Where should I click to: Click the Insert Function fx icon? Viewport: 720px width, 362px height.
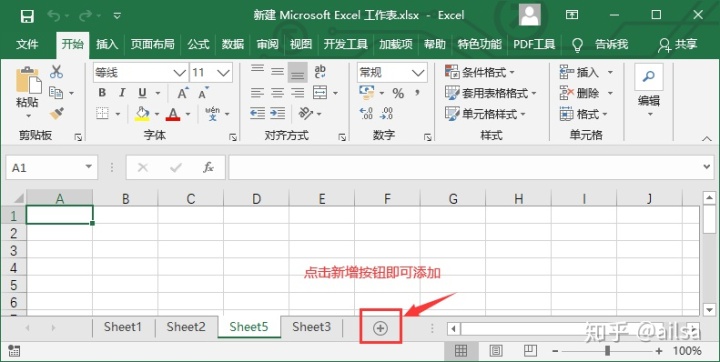coord(208,168)
